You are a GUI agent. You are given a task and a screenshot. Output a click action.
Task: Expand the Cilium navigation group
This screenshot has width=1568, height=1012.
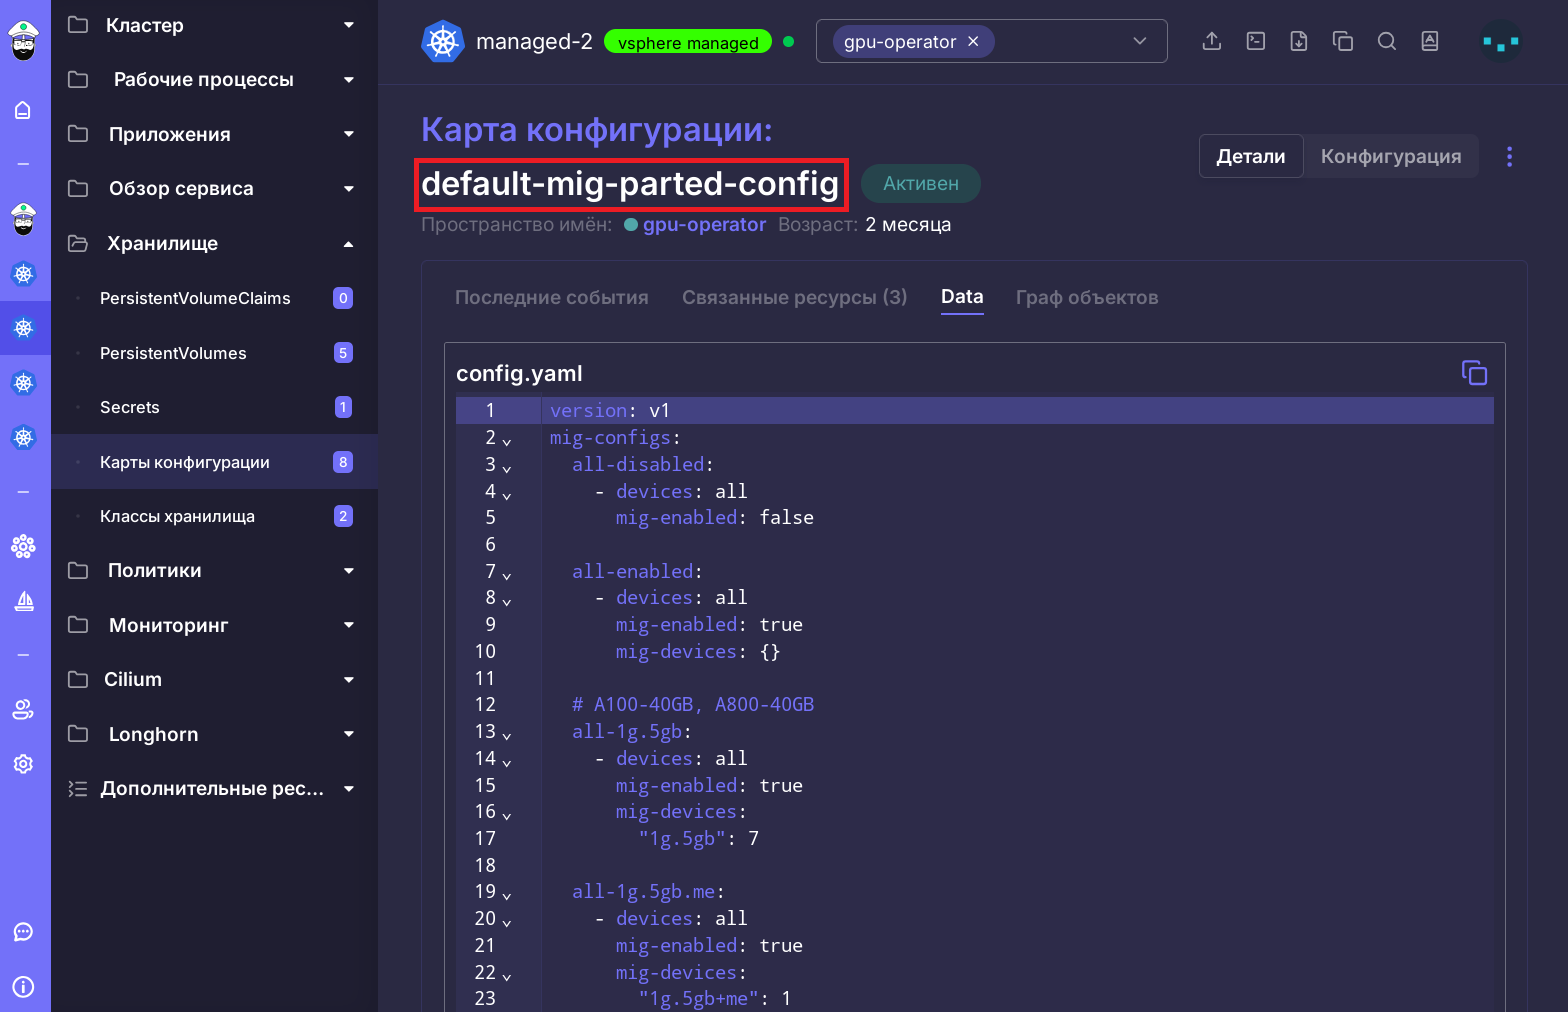coord(214,679)
